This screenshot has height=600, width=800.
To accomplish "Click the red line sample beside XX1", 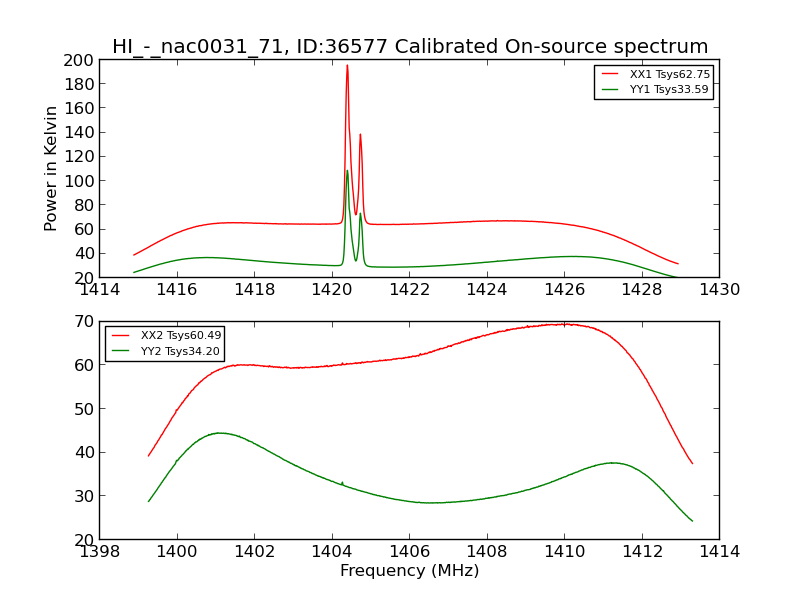I will point(610,74).
